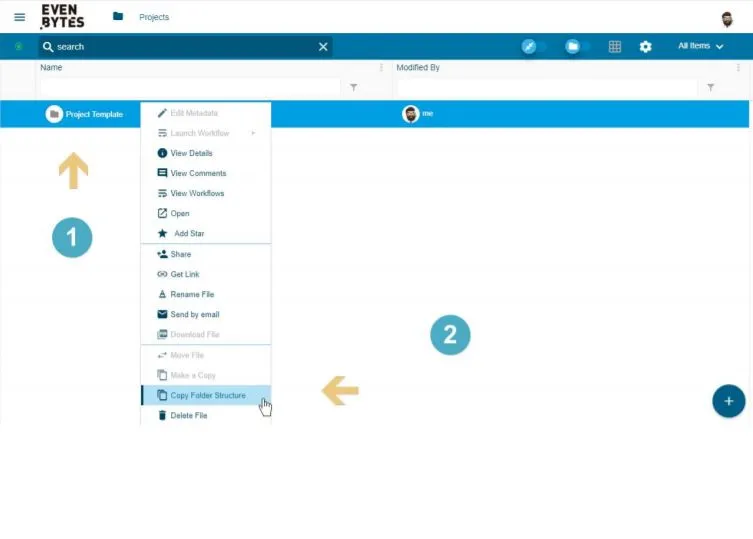Choose Edit Metadata in context menu

[206, 113]
